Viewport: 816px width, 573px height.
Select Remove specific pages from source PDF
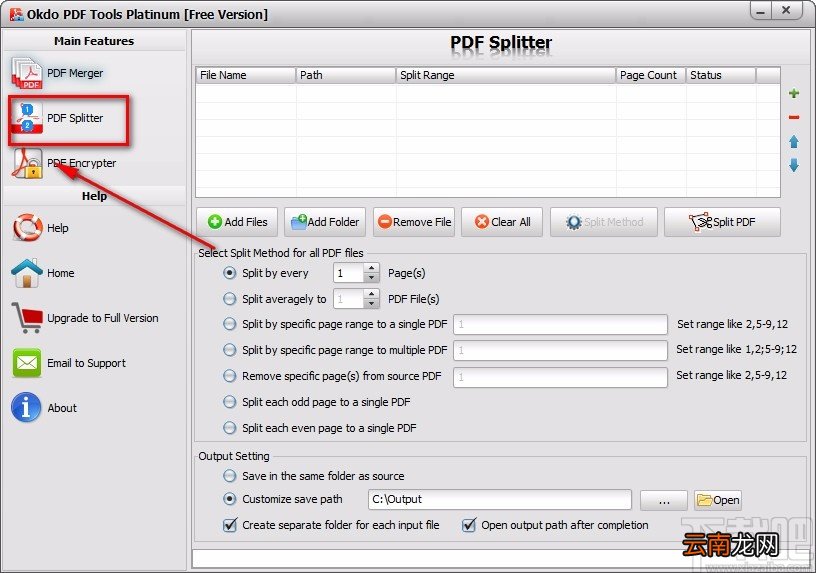[x=230, y=376]
